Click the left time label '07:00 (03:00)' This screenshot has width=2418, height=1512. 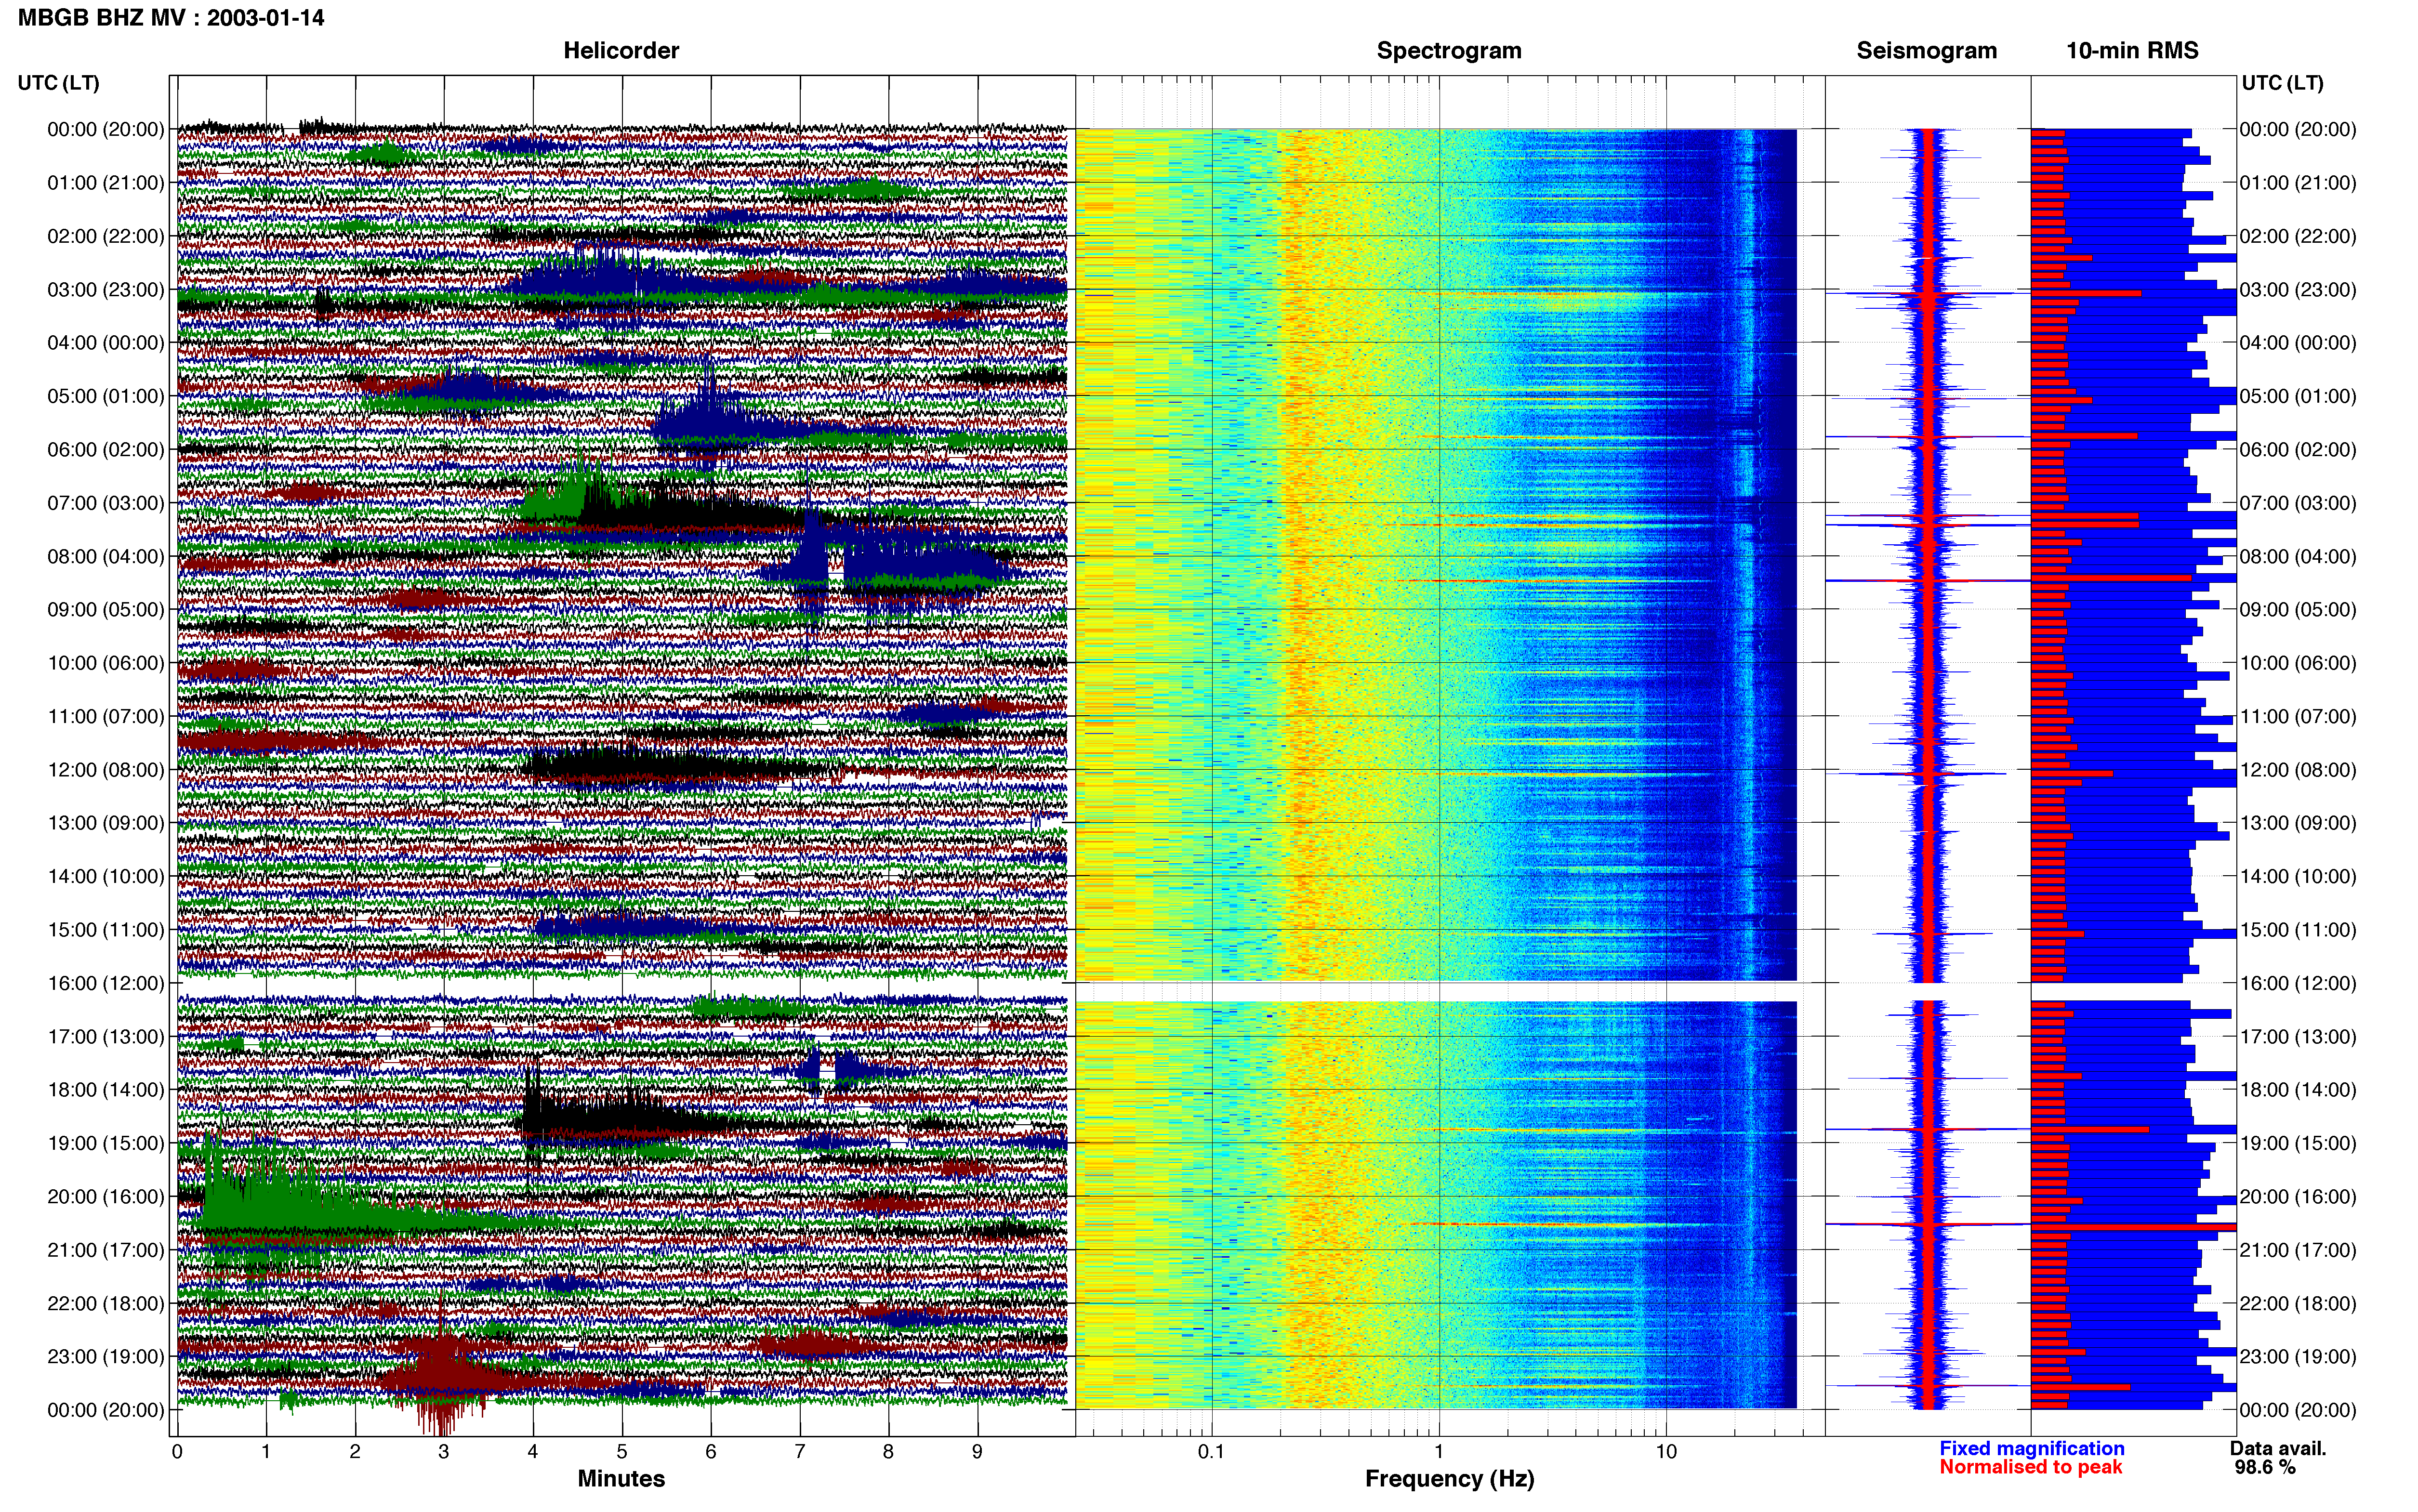tap(106, 503)
